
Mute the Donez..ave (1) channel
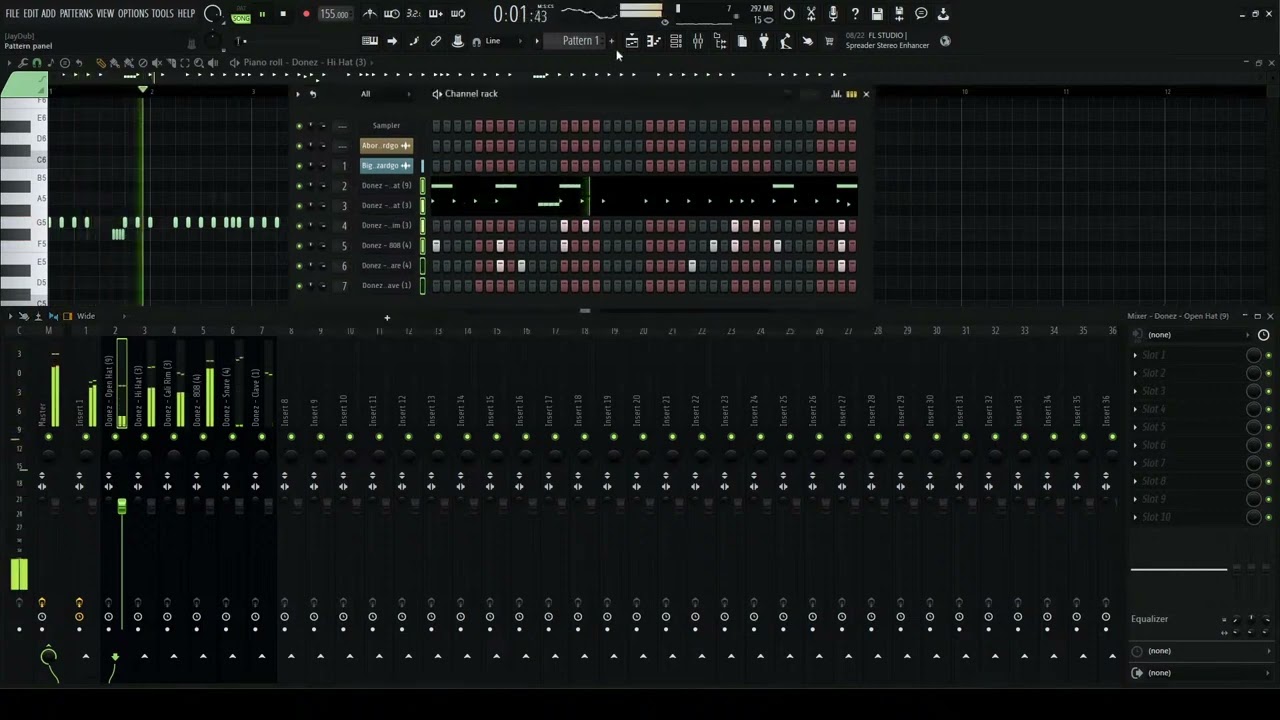298,286
